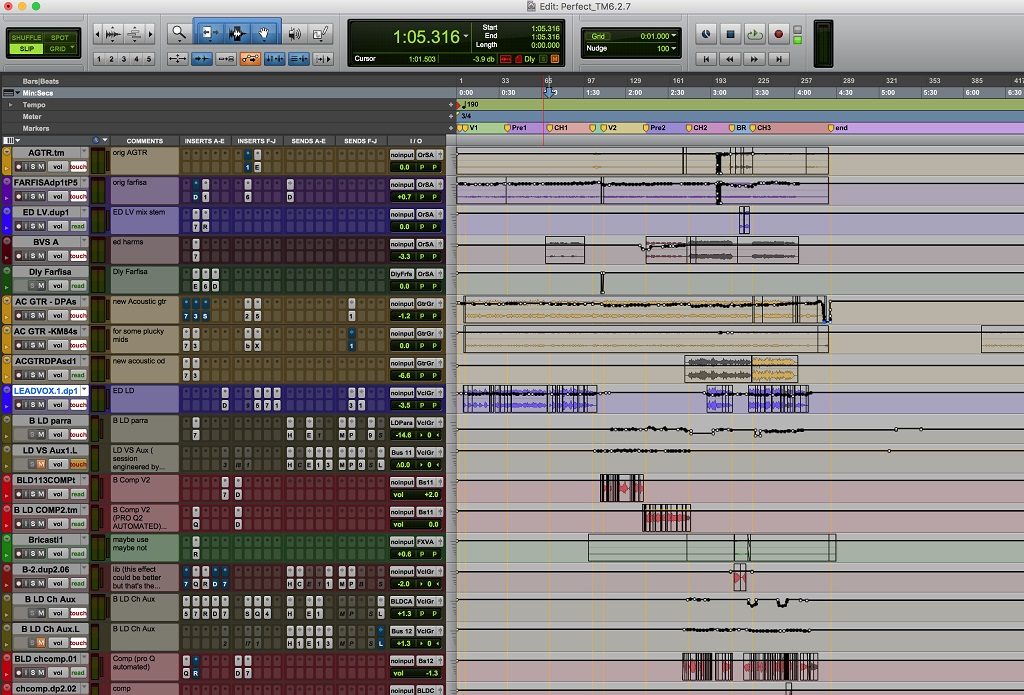This screenshot has width=1024, height=695.
Task: Open Nudge value dropdown
Action: point(674,48)
